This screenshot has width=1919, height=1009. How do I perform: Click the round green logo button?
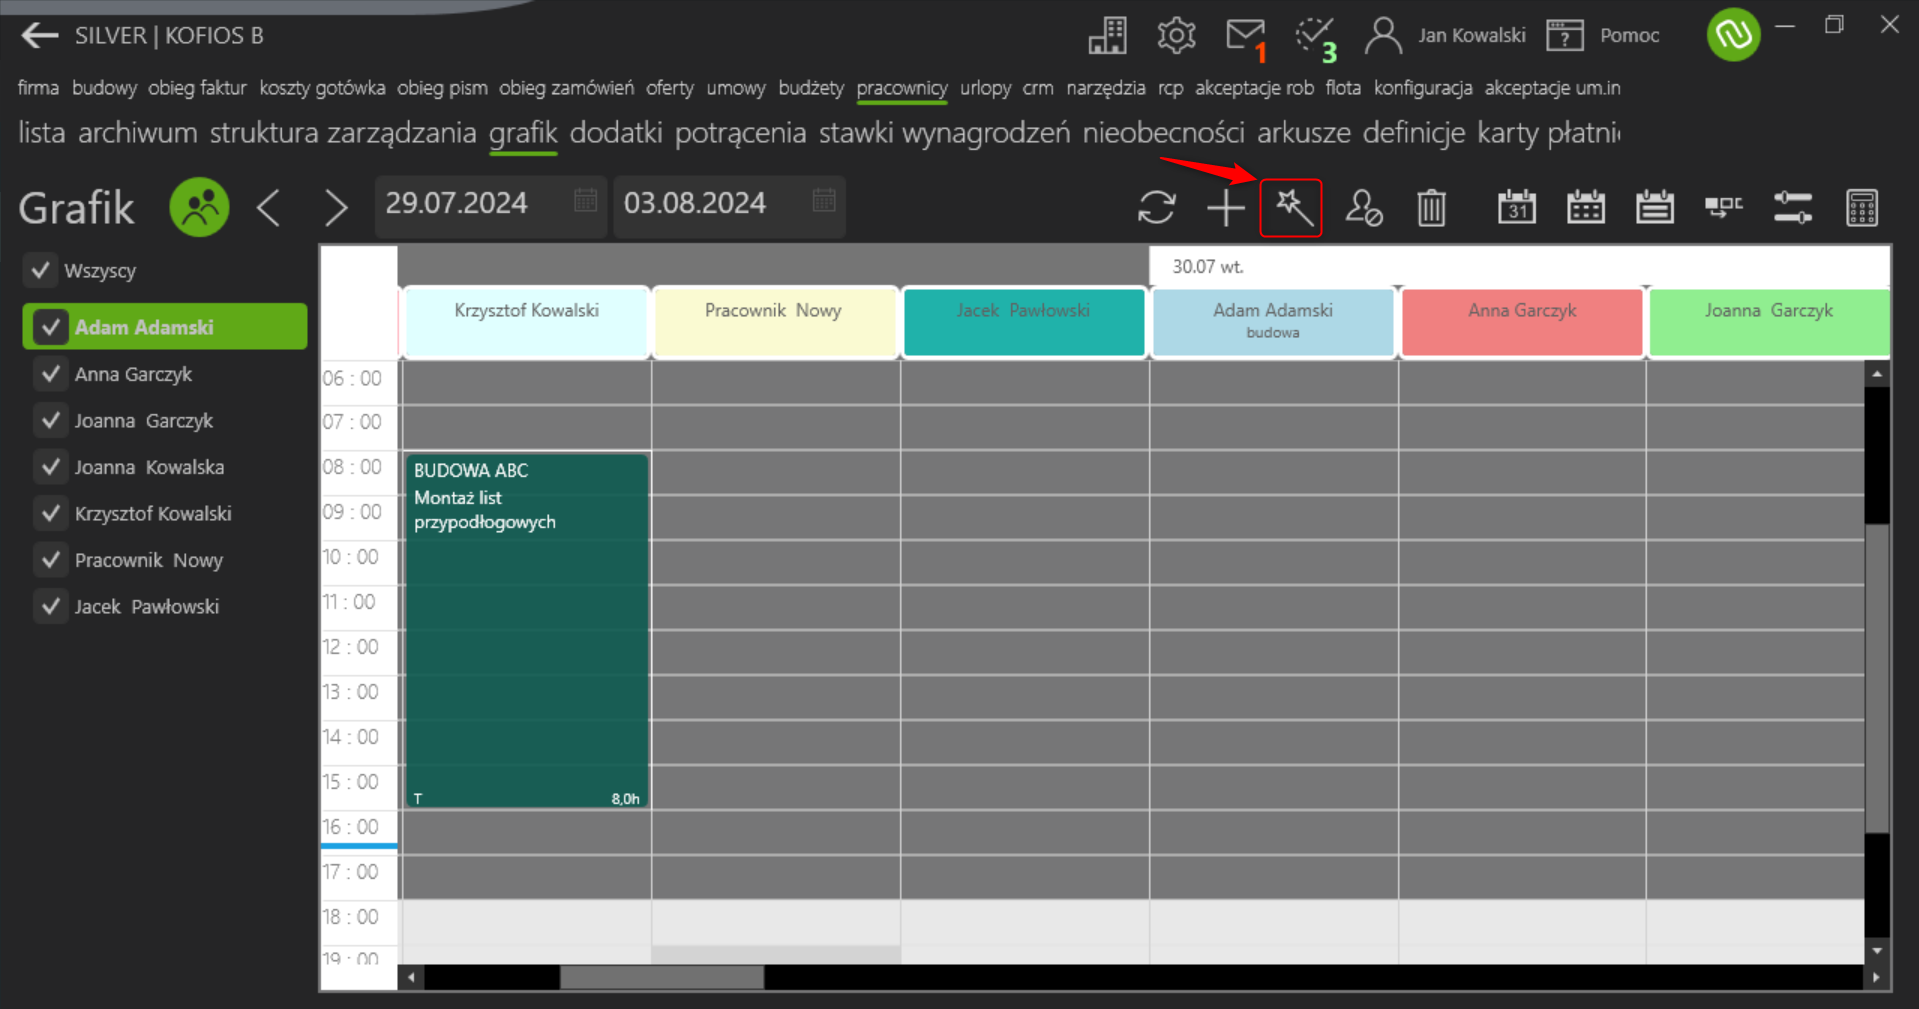(x=1733, y=34)
